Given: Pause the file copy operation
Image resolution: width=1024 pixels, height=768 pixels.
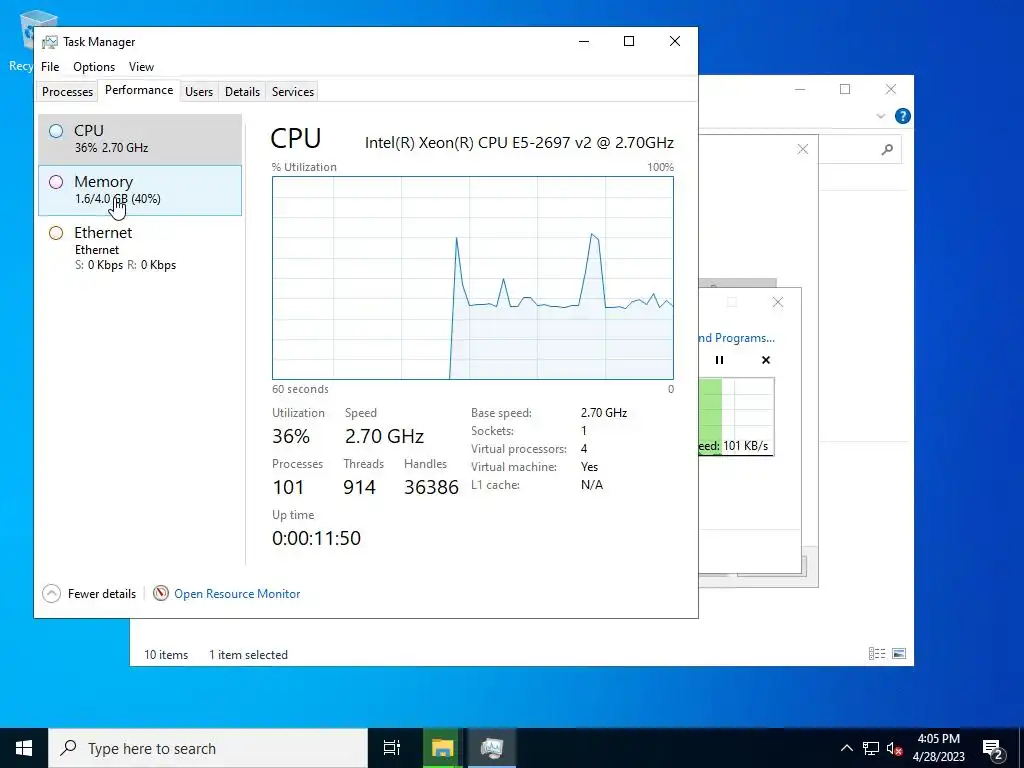Looking at the screenshot, I should point(720,360).
